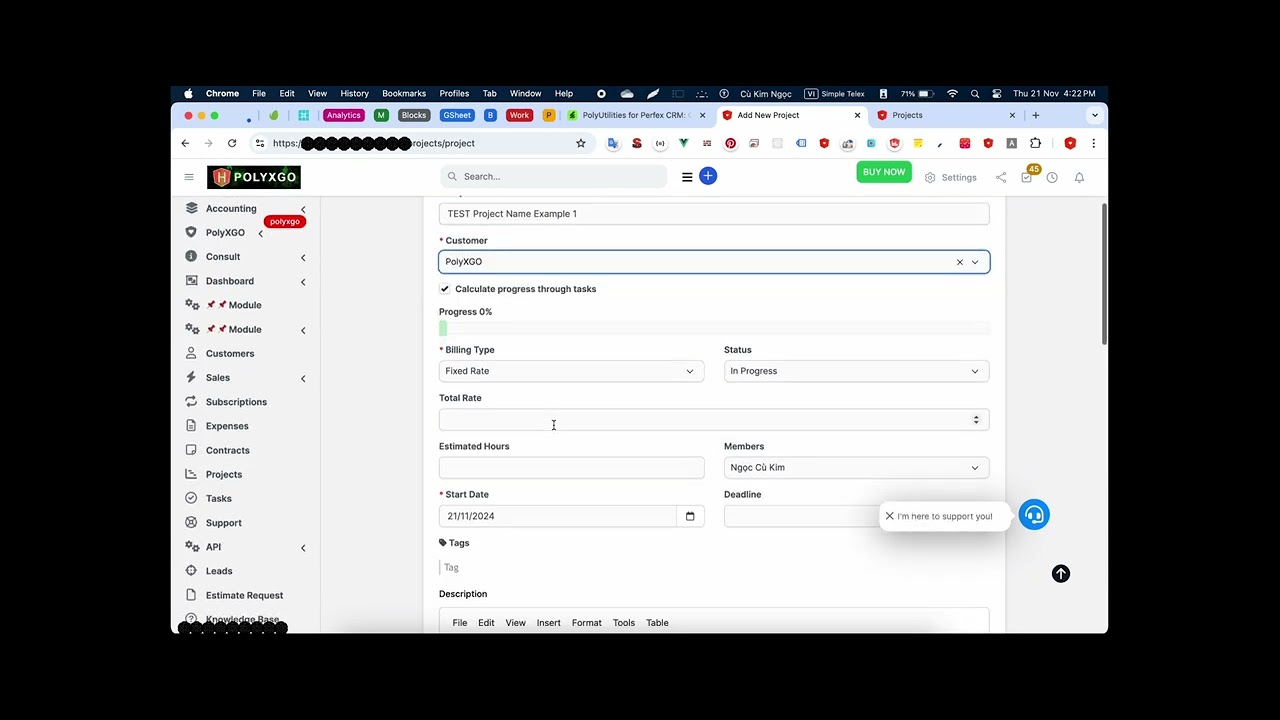This screenshot has width=1280, height=720.
Task: Go to Projects in the sidebar
Action: pos(224,474)
